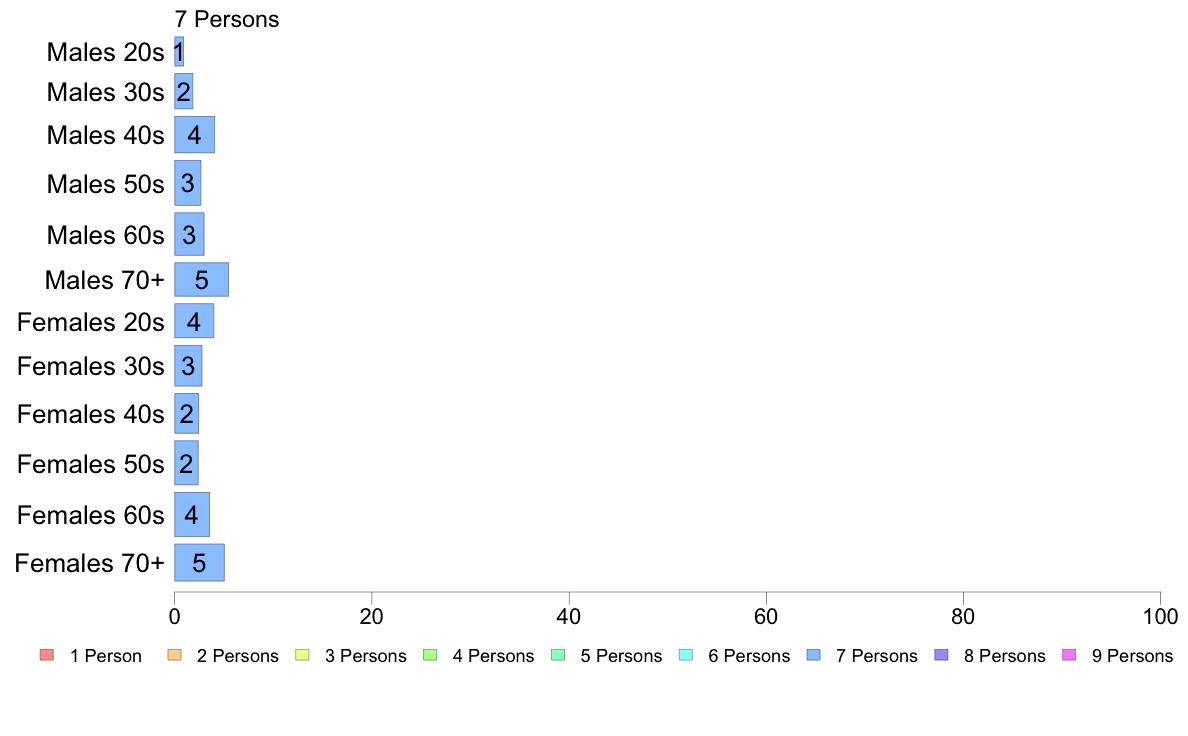The height and width of the screenshot is (736, 1188).
Task: Select the 2 Persons legend swatch
Action: [x=174, y=655]
